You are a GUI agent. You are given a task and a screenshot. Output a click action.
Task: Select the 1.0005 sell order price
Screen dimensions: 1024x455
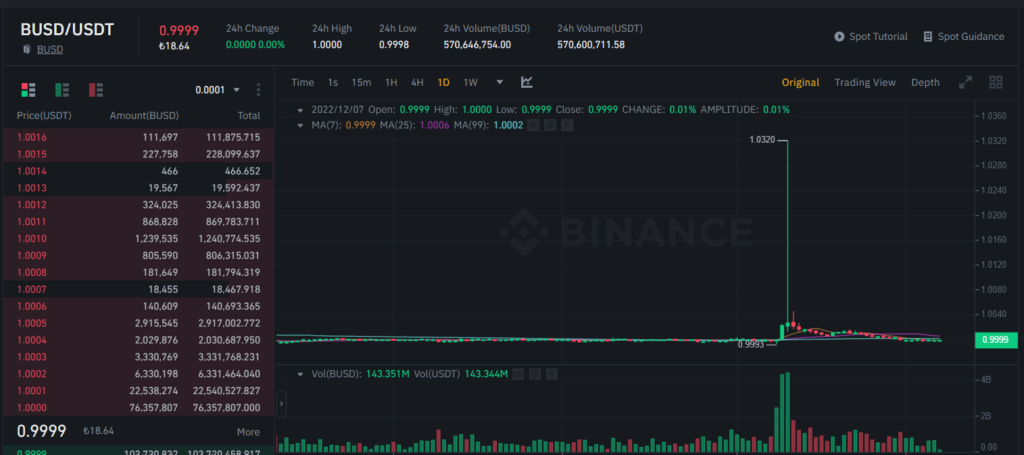coord(33,323)
